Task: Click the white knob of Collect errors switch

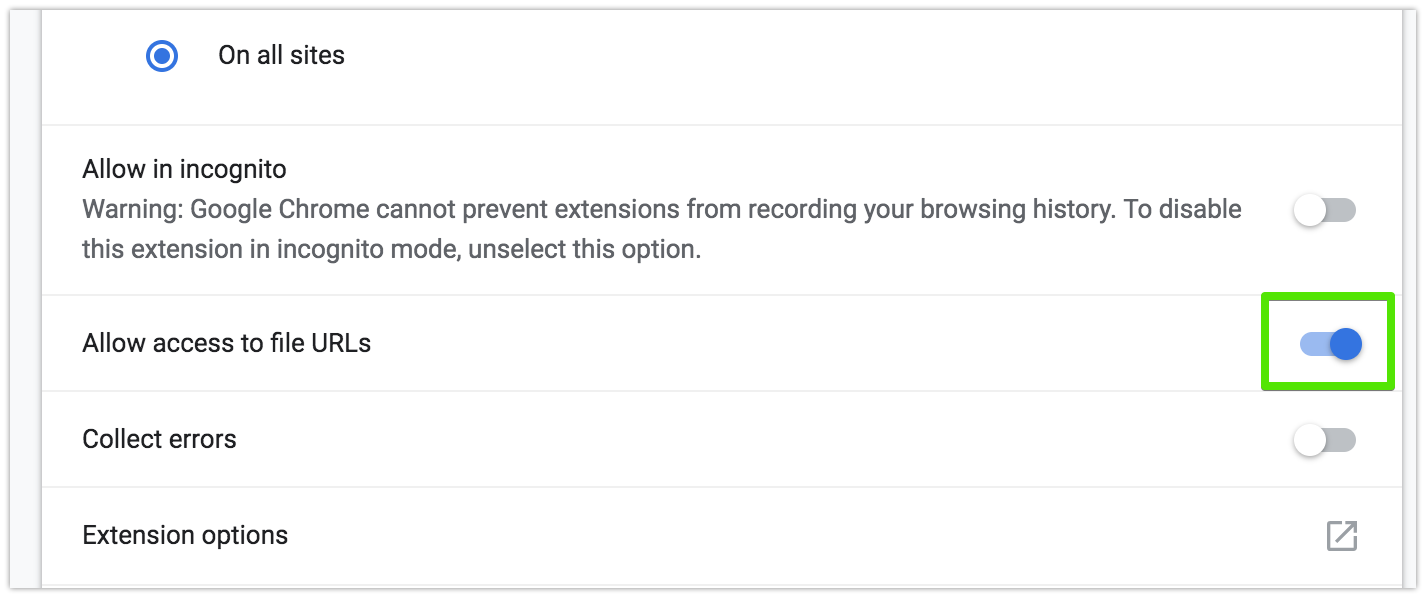Action: click(x=1309, y=440)
